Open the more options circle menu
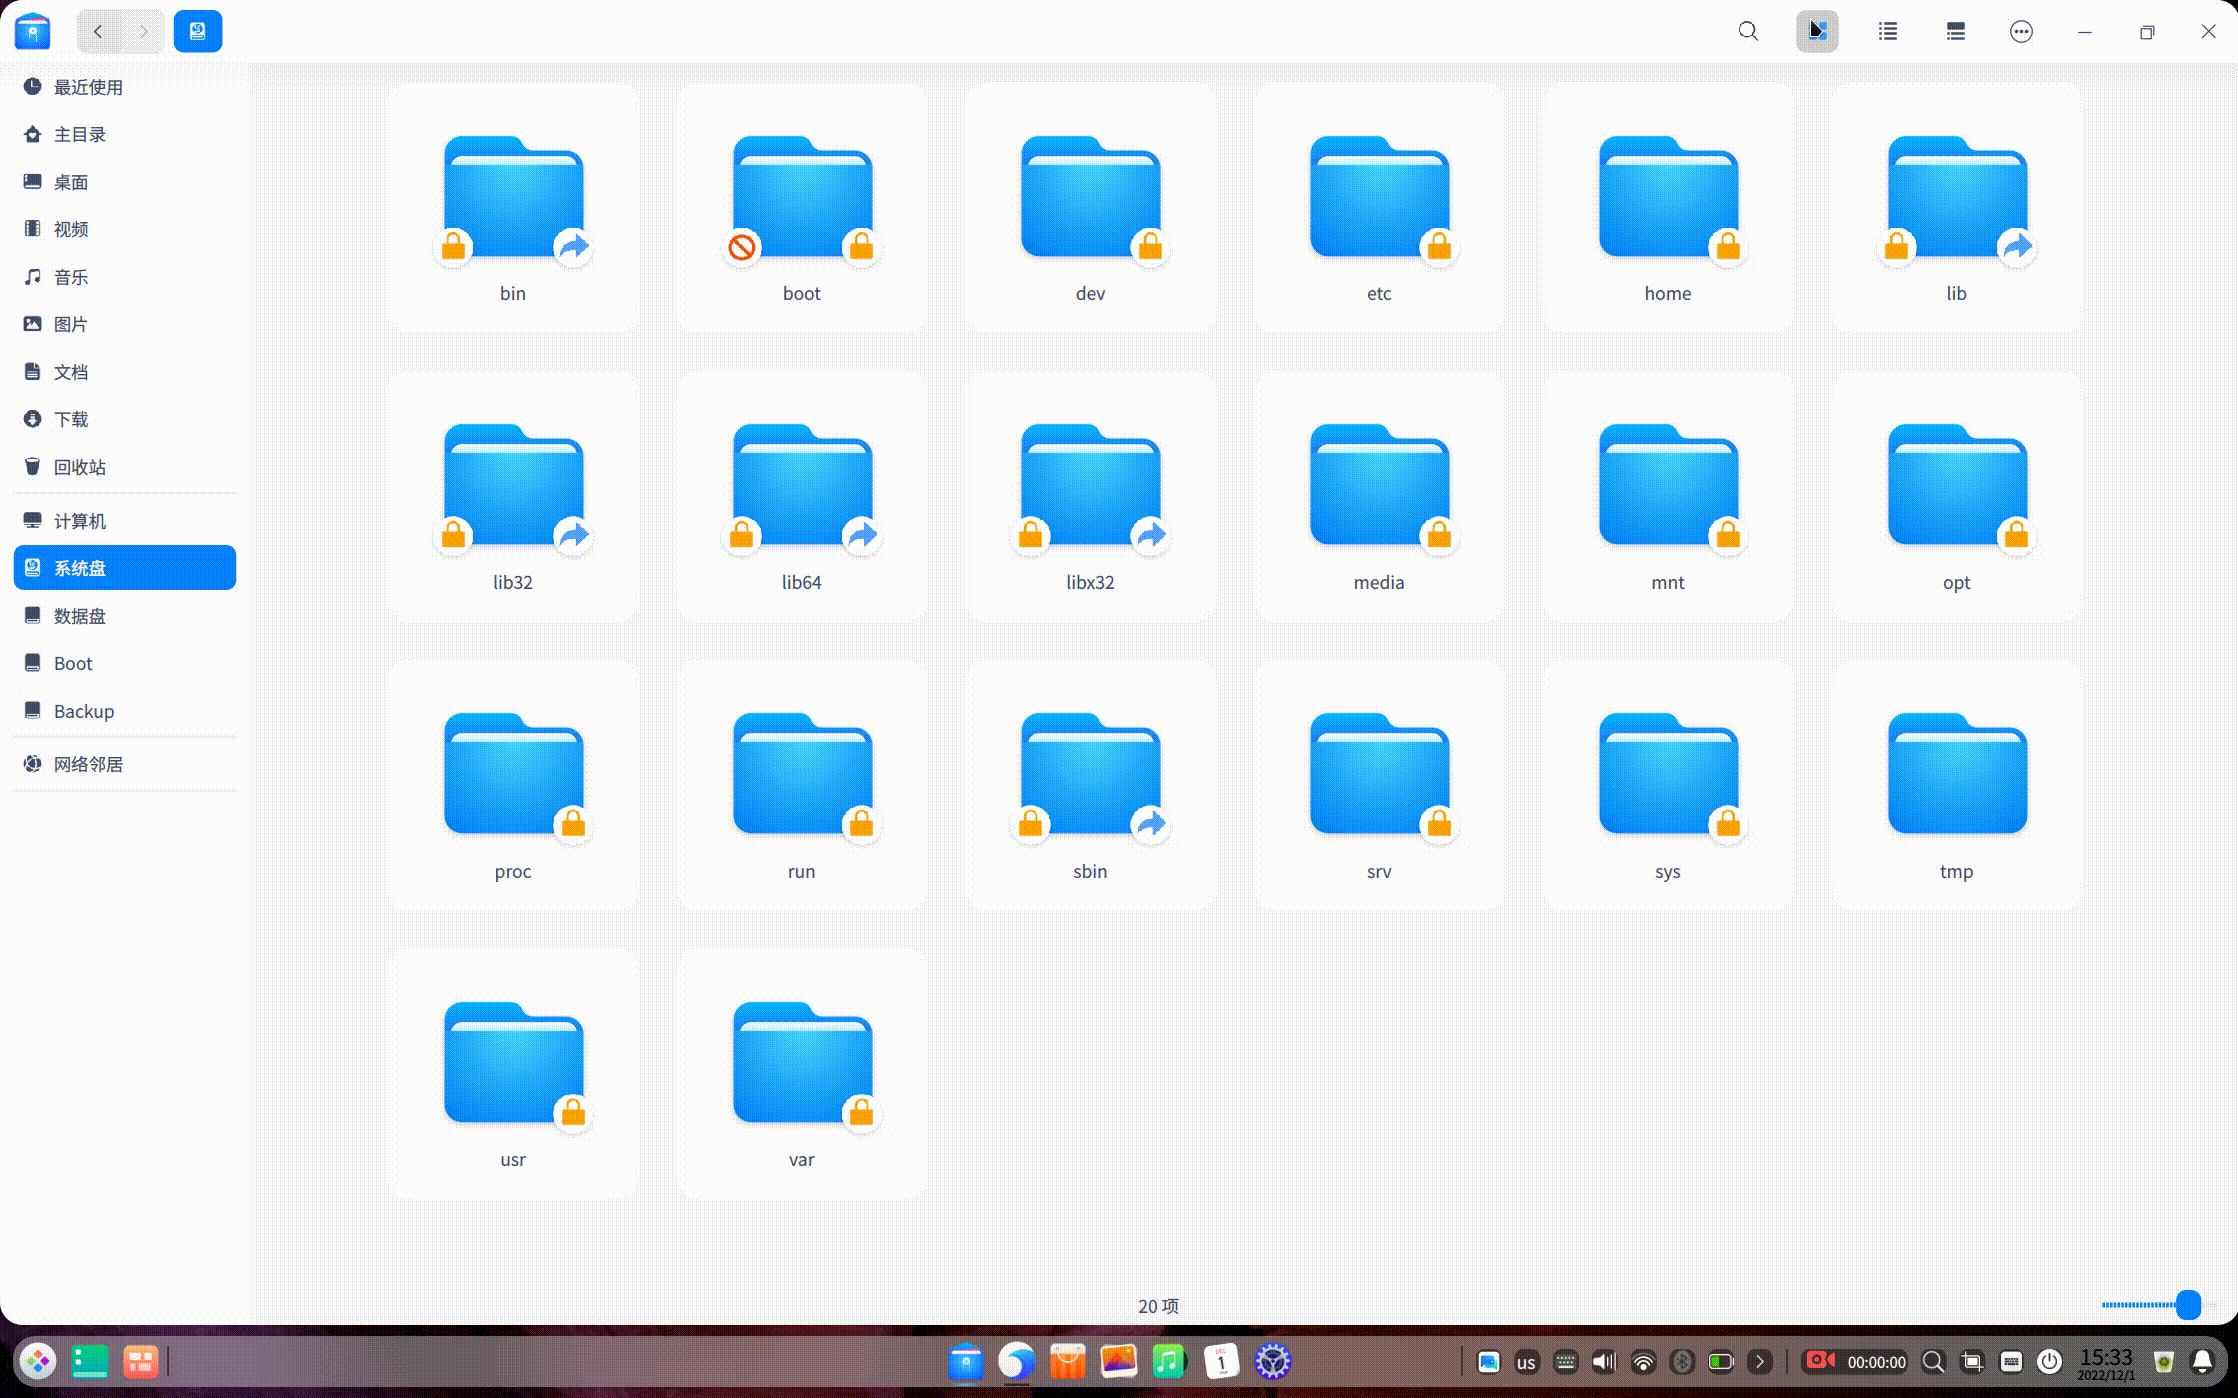The image size is (2238, 1398). pos(2021,31)
